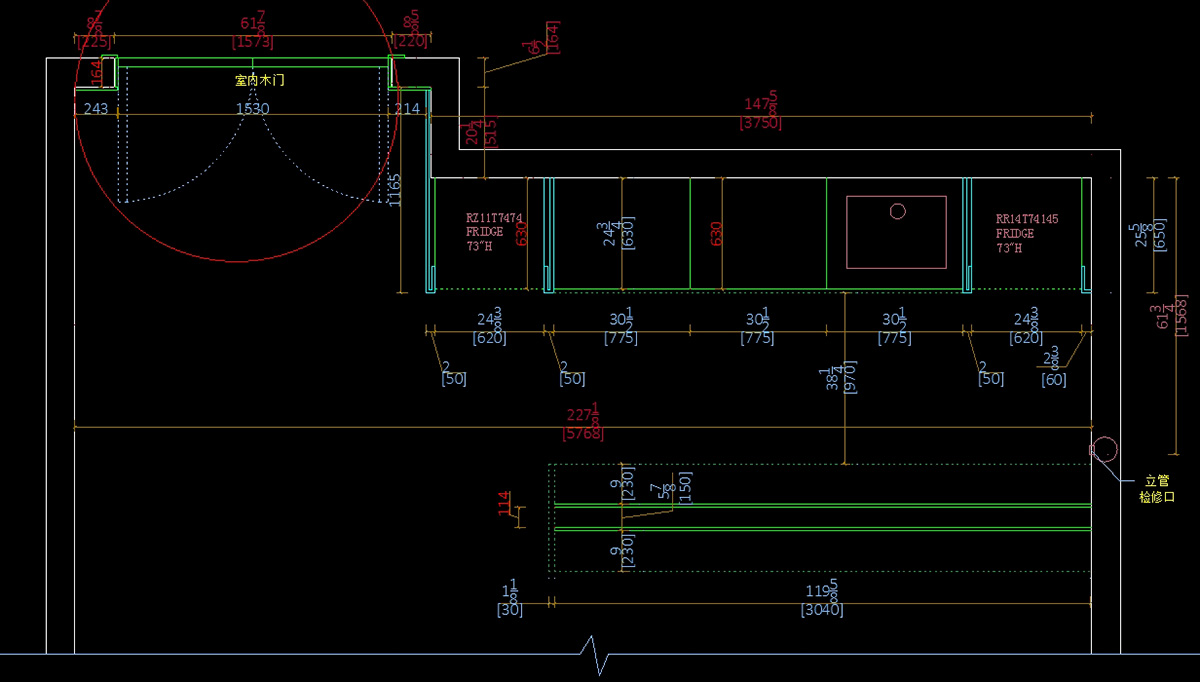Viewport: 1200px width, 682px height.
Task: Click the 1165 vertical dimension text
Action: click(x=395, y=190)
